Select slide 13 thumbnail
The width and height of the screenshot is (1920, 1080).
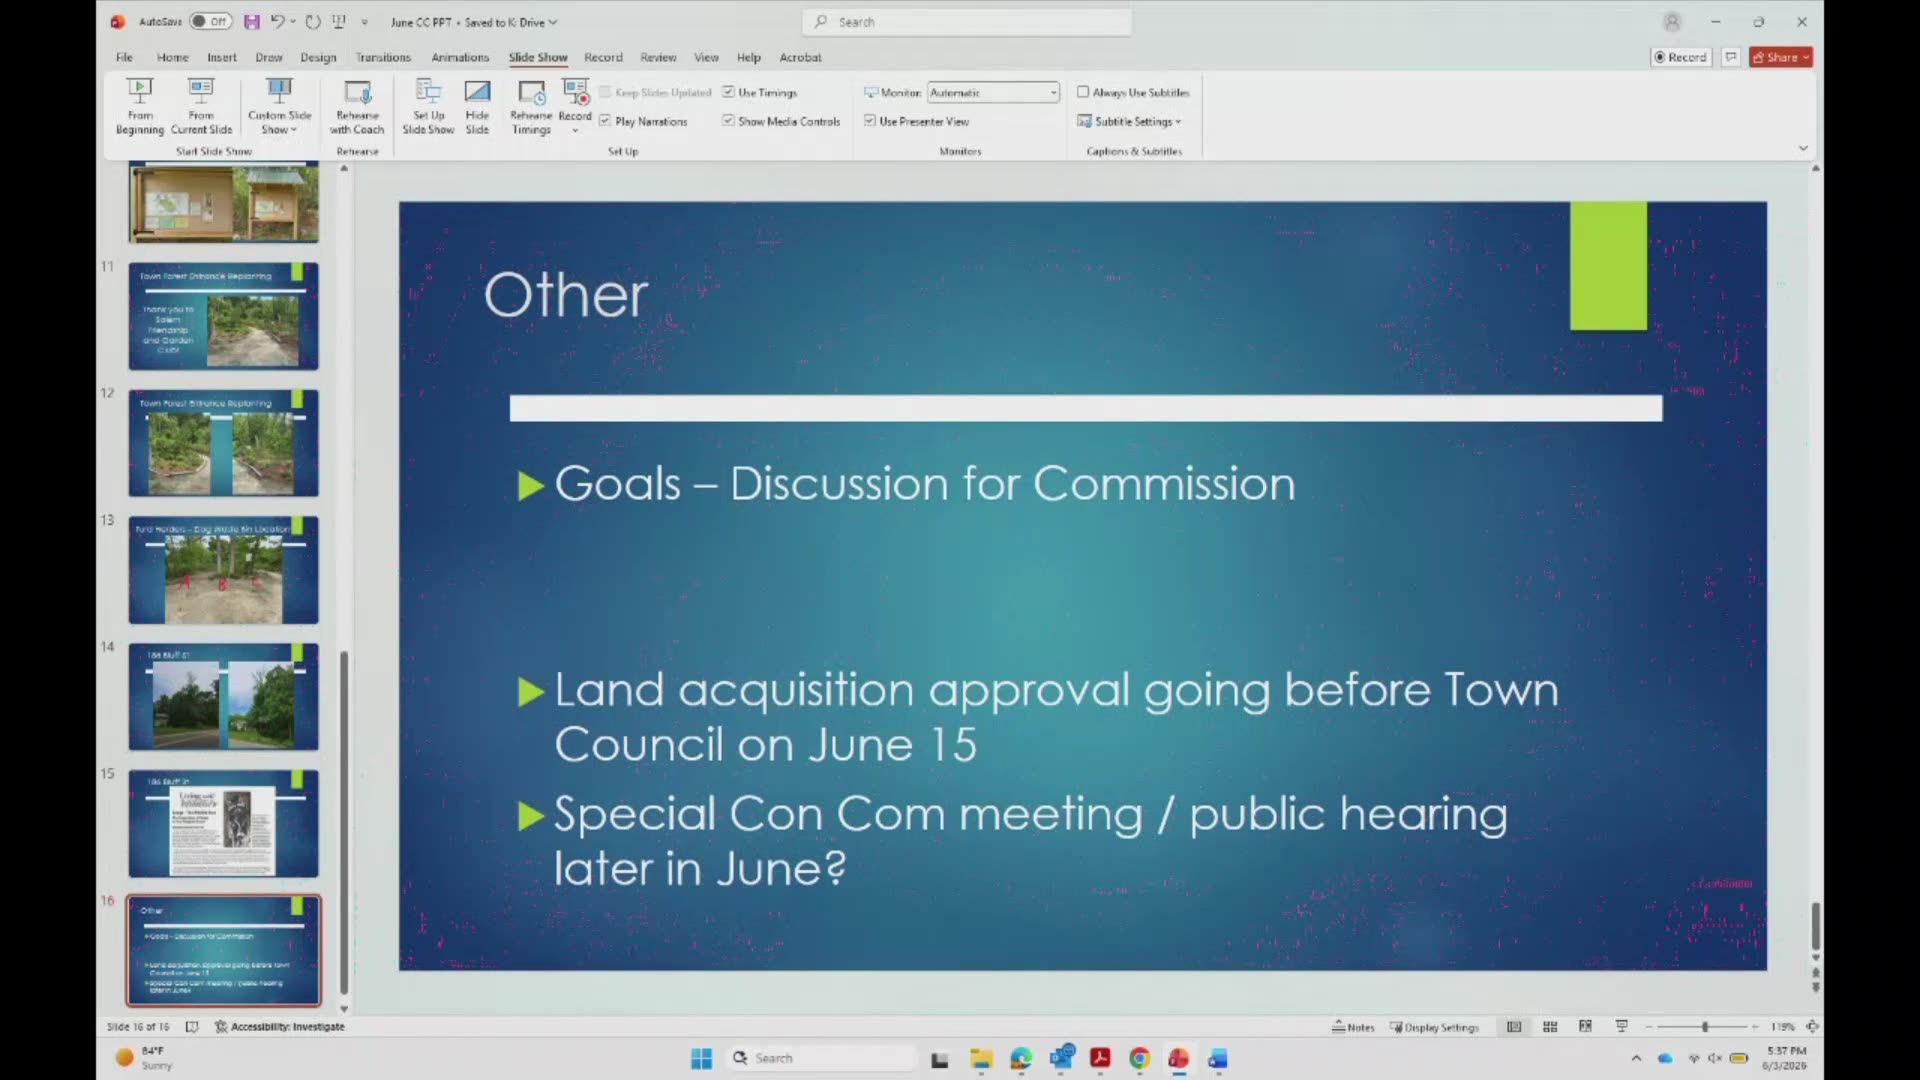pos(223,570)
